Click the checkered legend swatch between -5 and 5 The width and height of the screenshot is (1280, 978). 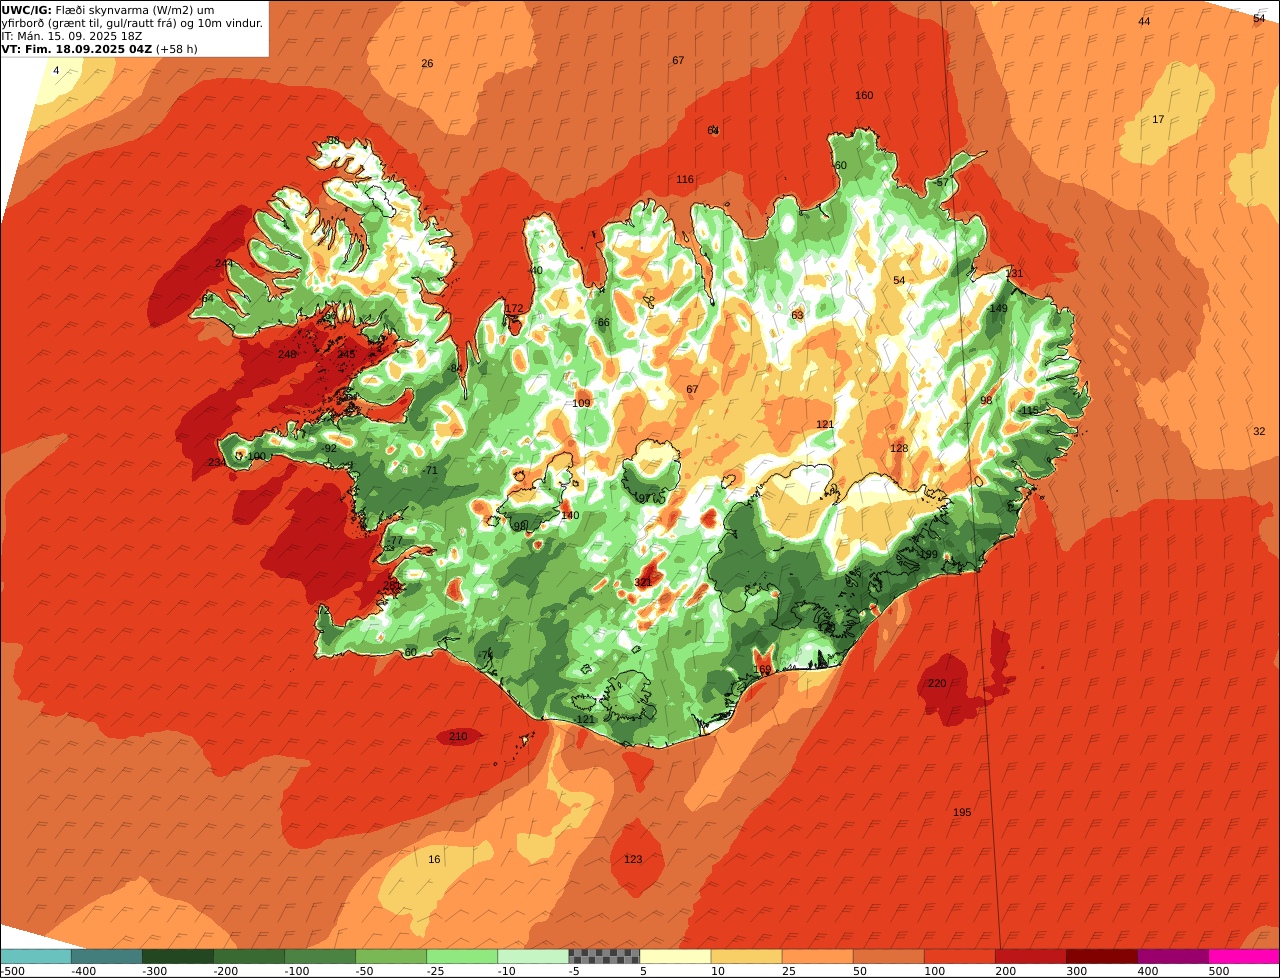pos(604,956)
